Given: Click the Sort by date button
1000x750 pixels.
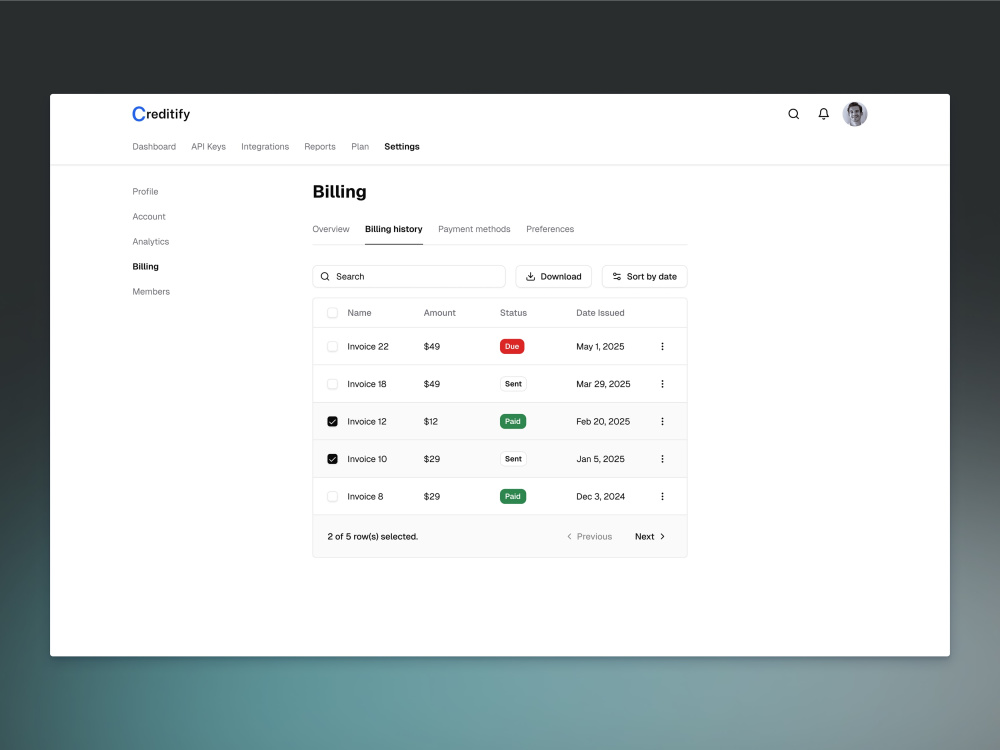Looking at the screenshot, I should pyautogui.click(x=645, y=277).
